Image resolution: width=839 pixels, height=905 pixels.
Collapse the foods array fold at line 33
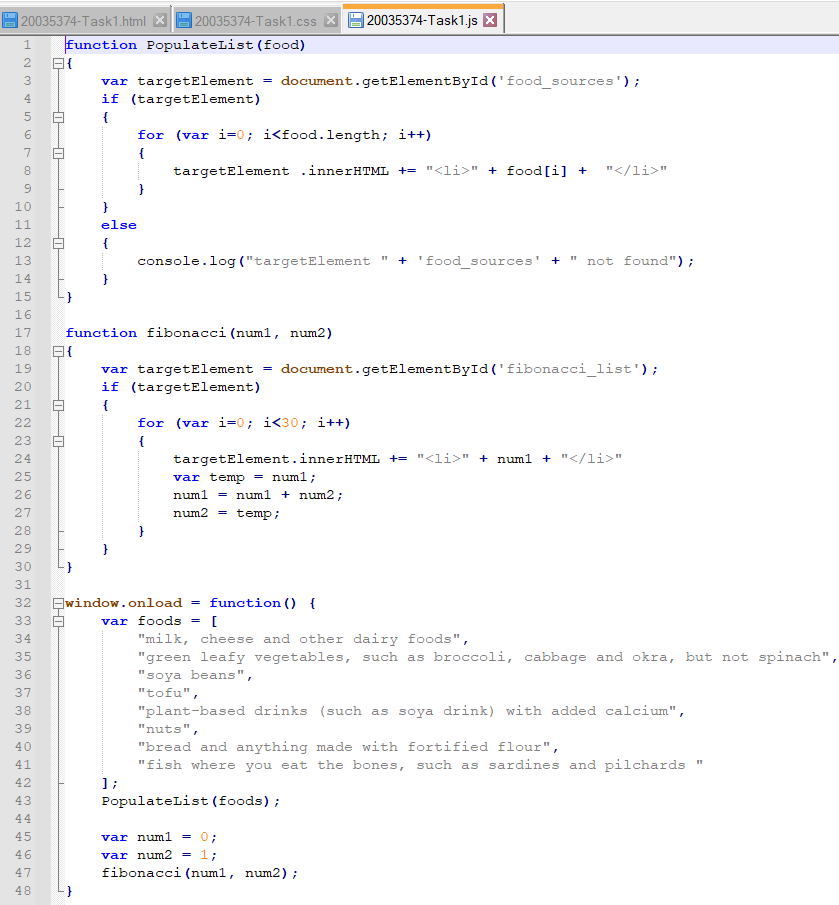58,622
